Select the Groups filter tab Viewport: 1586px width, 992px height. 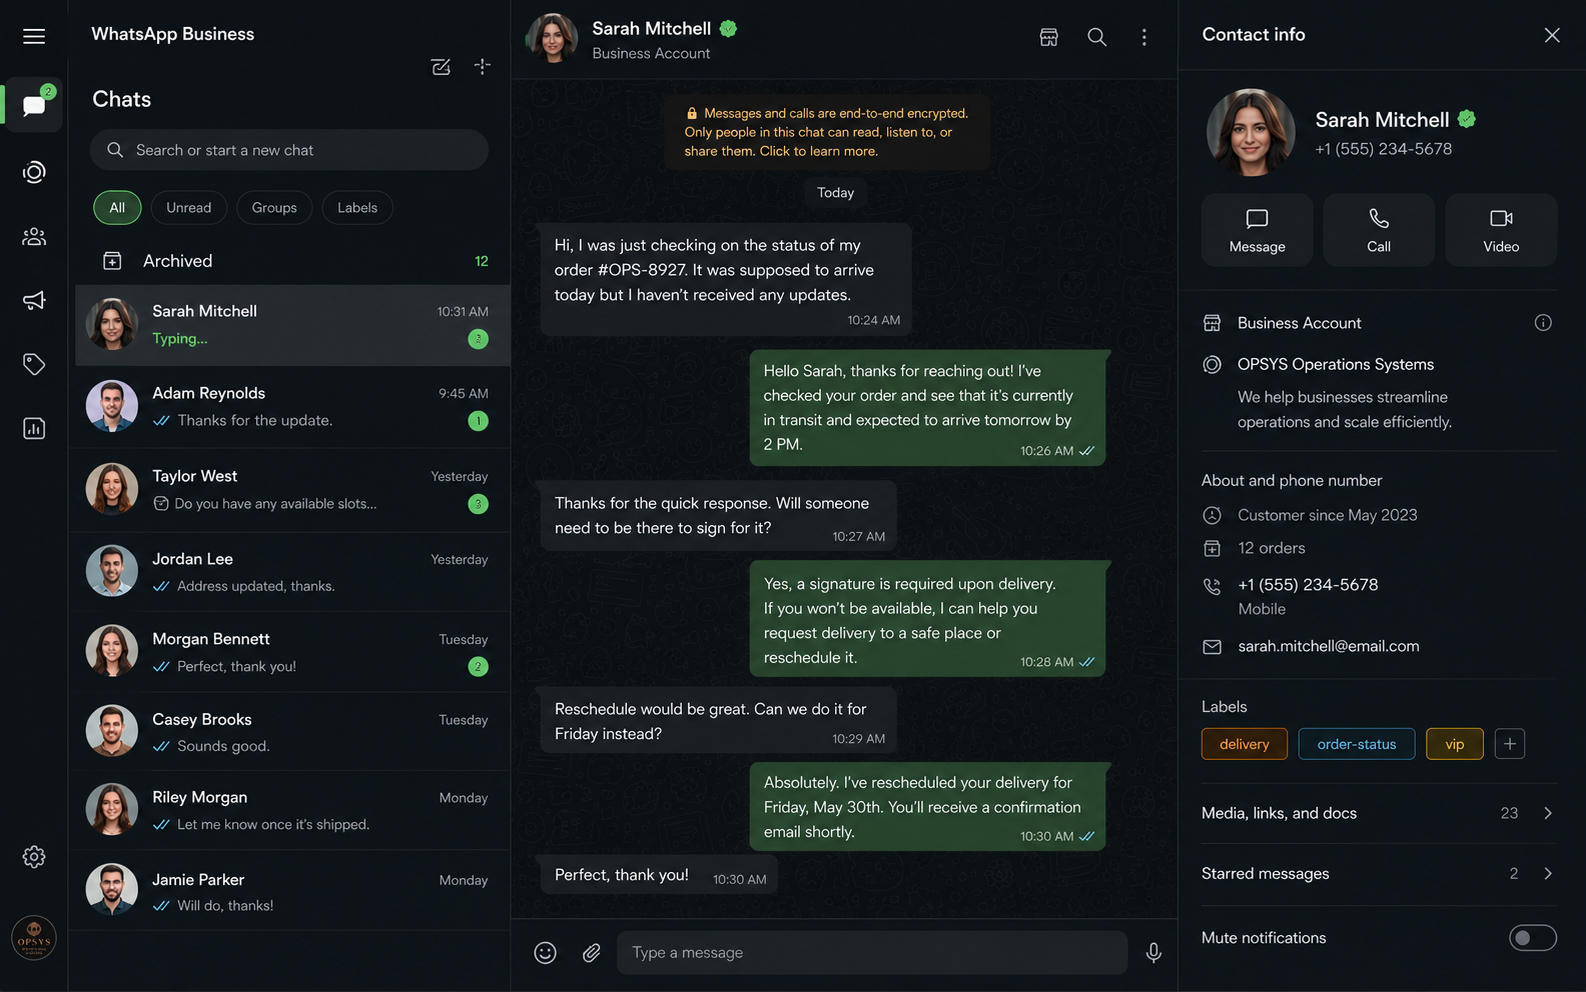(274, 208)
